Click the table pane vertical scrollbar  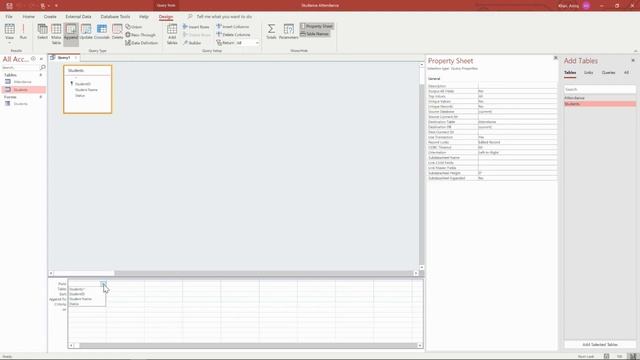point(422,167)
